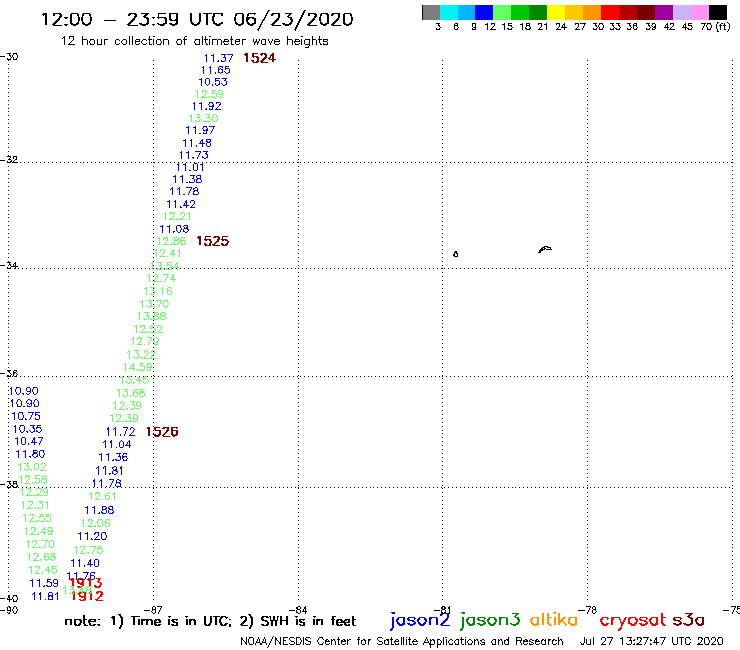740x650 pixels.
Task: Click the green 13.30 value
Action: pos(203,118)
